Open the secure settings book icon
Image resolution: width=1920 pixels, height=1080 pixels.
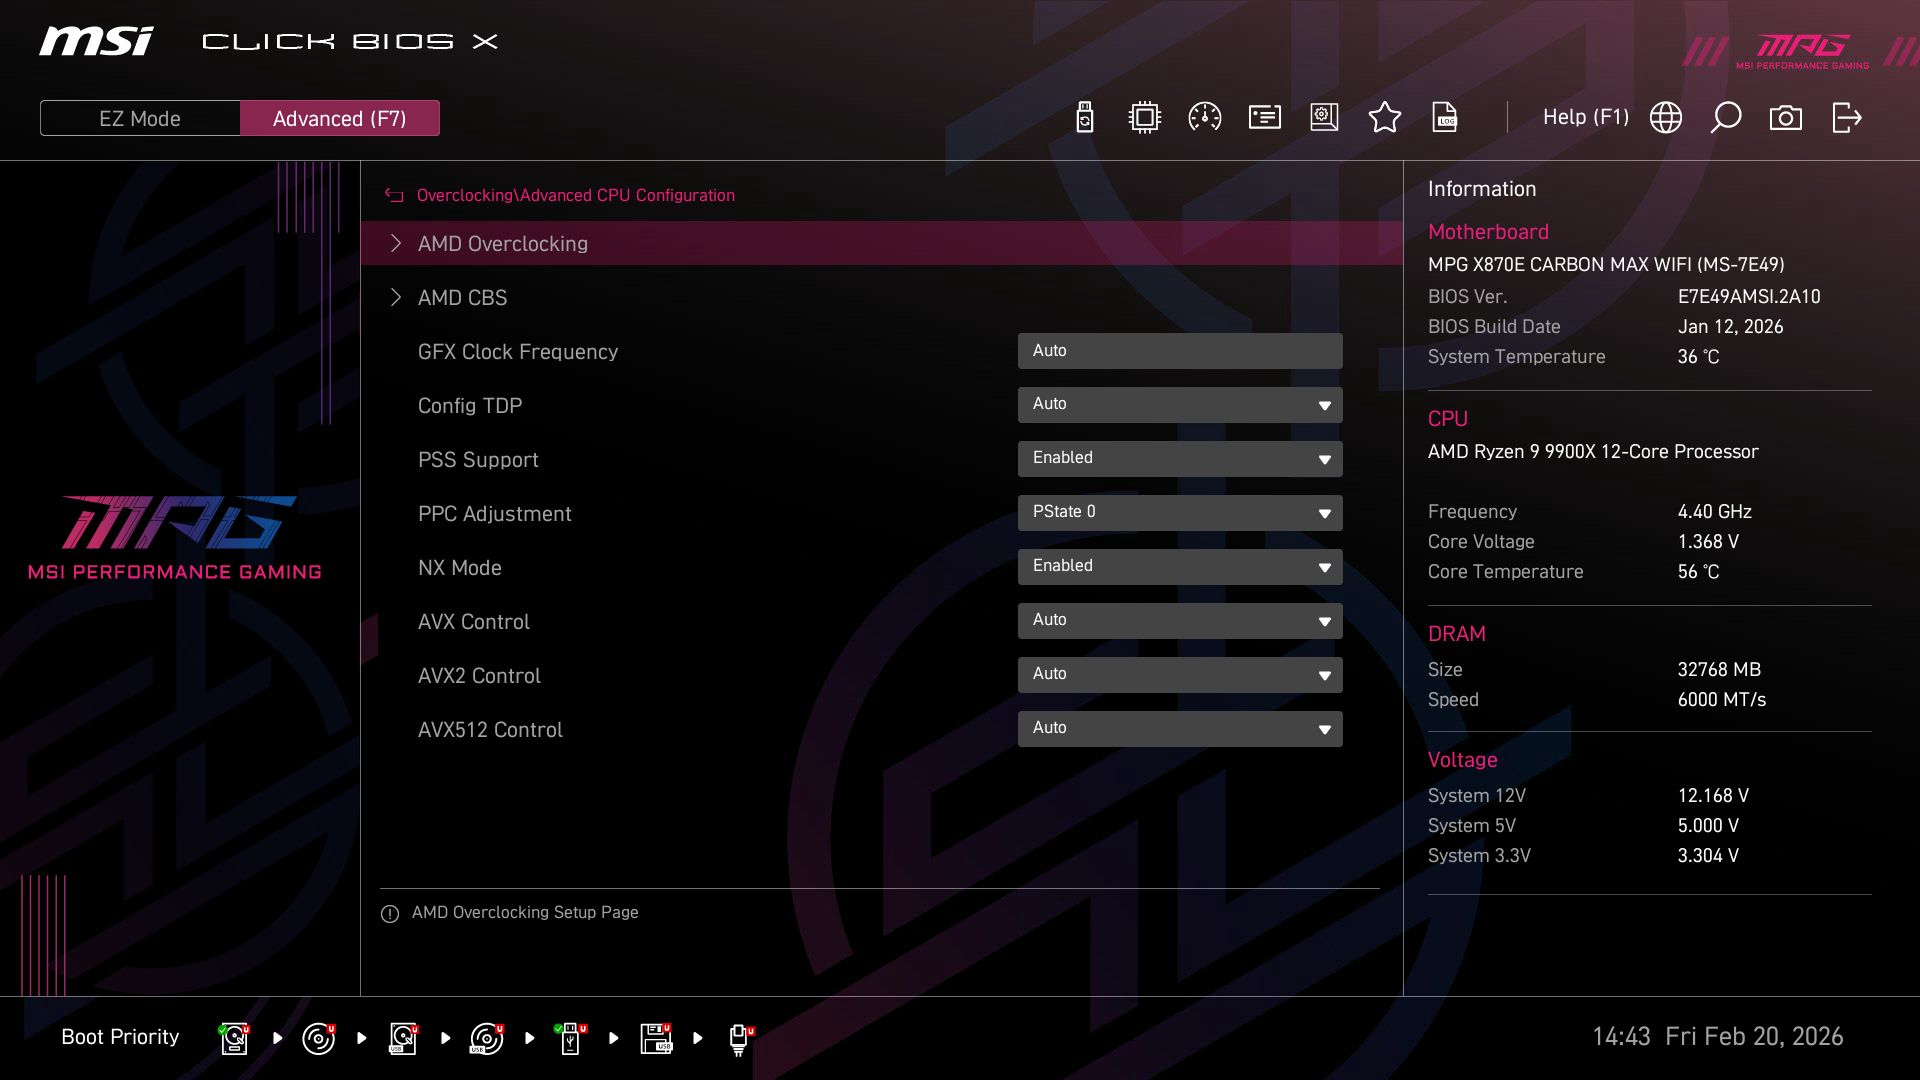pos(1324,117)
